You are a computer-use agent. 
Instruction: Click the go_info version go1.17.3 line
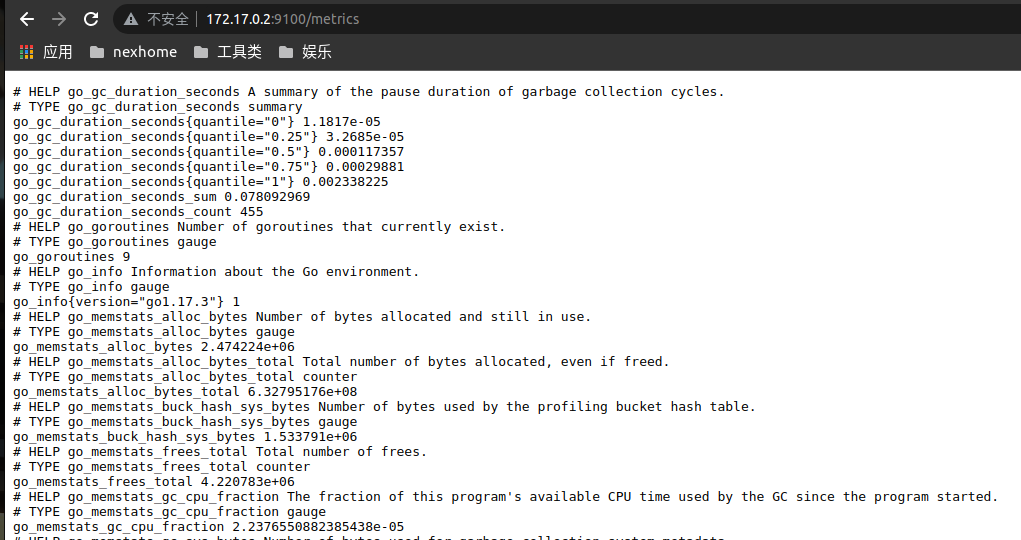tap(126, 302)
